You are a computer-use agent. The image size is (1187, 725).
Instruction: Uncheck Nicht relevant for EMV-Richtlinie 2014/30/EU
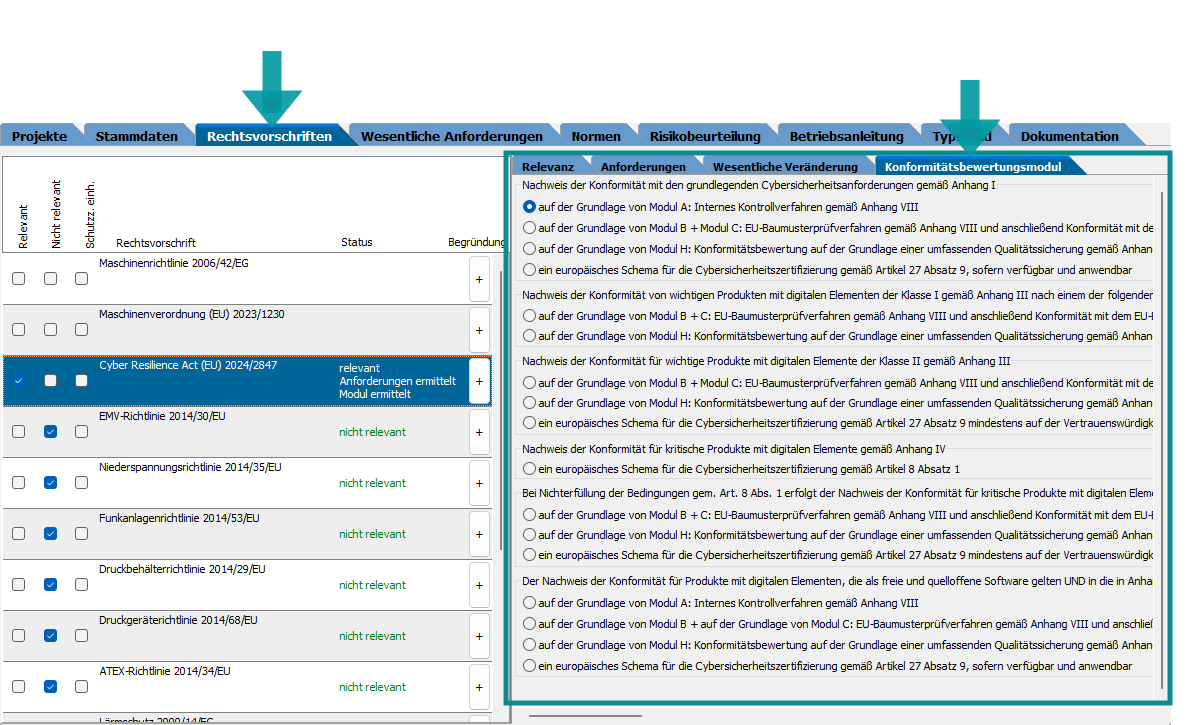51,432
